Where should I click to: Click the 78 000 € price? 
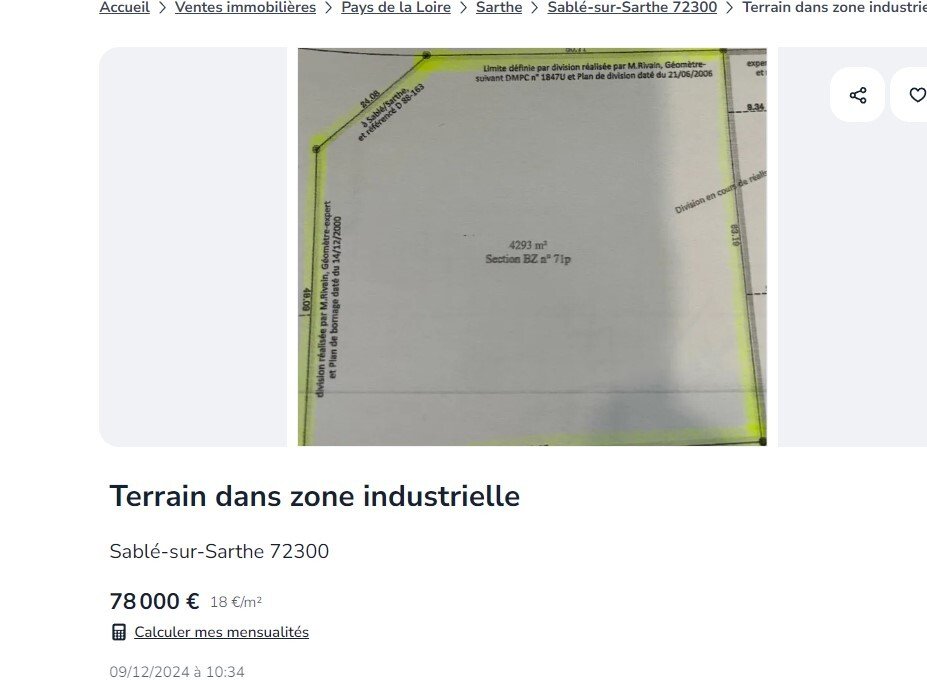click(154, 601)
